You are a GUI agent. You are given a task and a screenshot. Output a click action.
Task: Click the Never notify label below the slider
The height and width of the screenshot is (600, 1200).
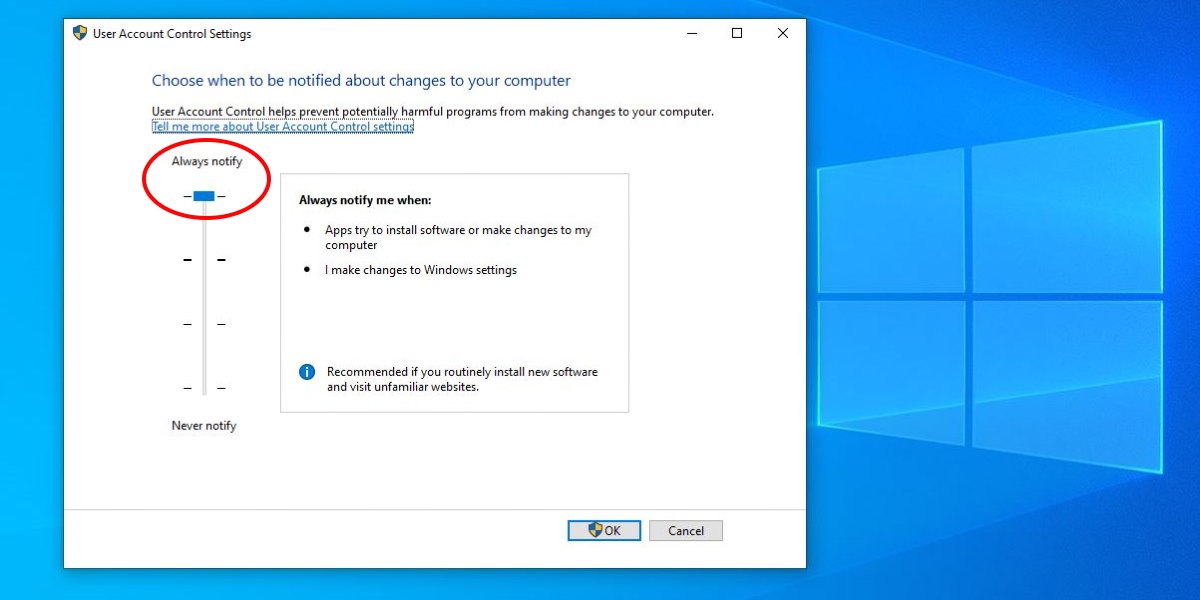tap(203, 425)
